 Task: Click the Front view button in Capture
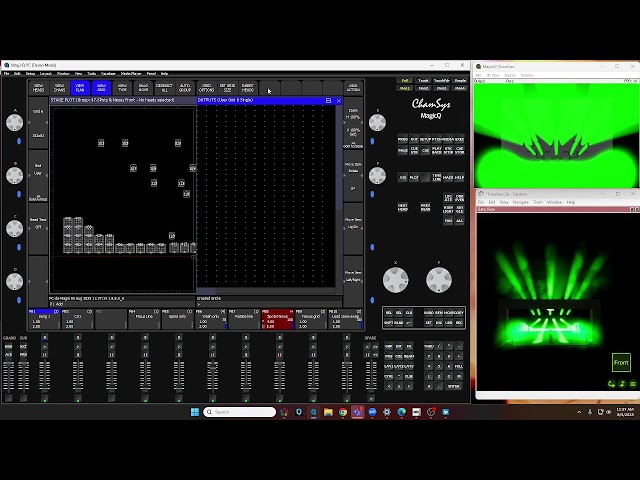tap(621, 362)
